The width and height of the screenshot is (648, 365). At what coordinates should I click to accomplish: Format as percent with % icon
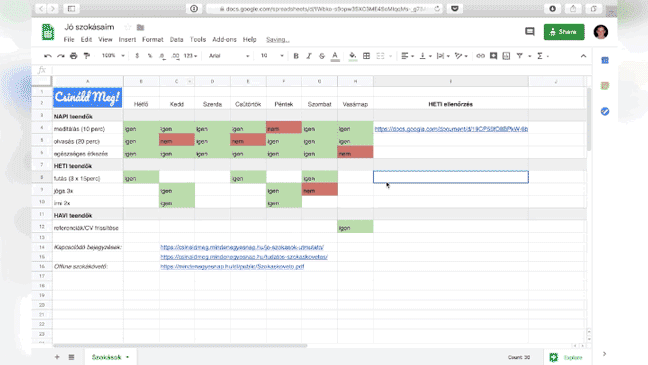[150, 56]
